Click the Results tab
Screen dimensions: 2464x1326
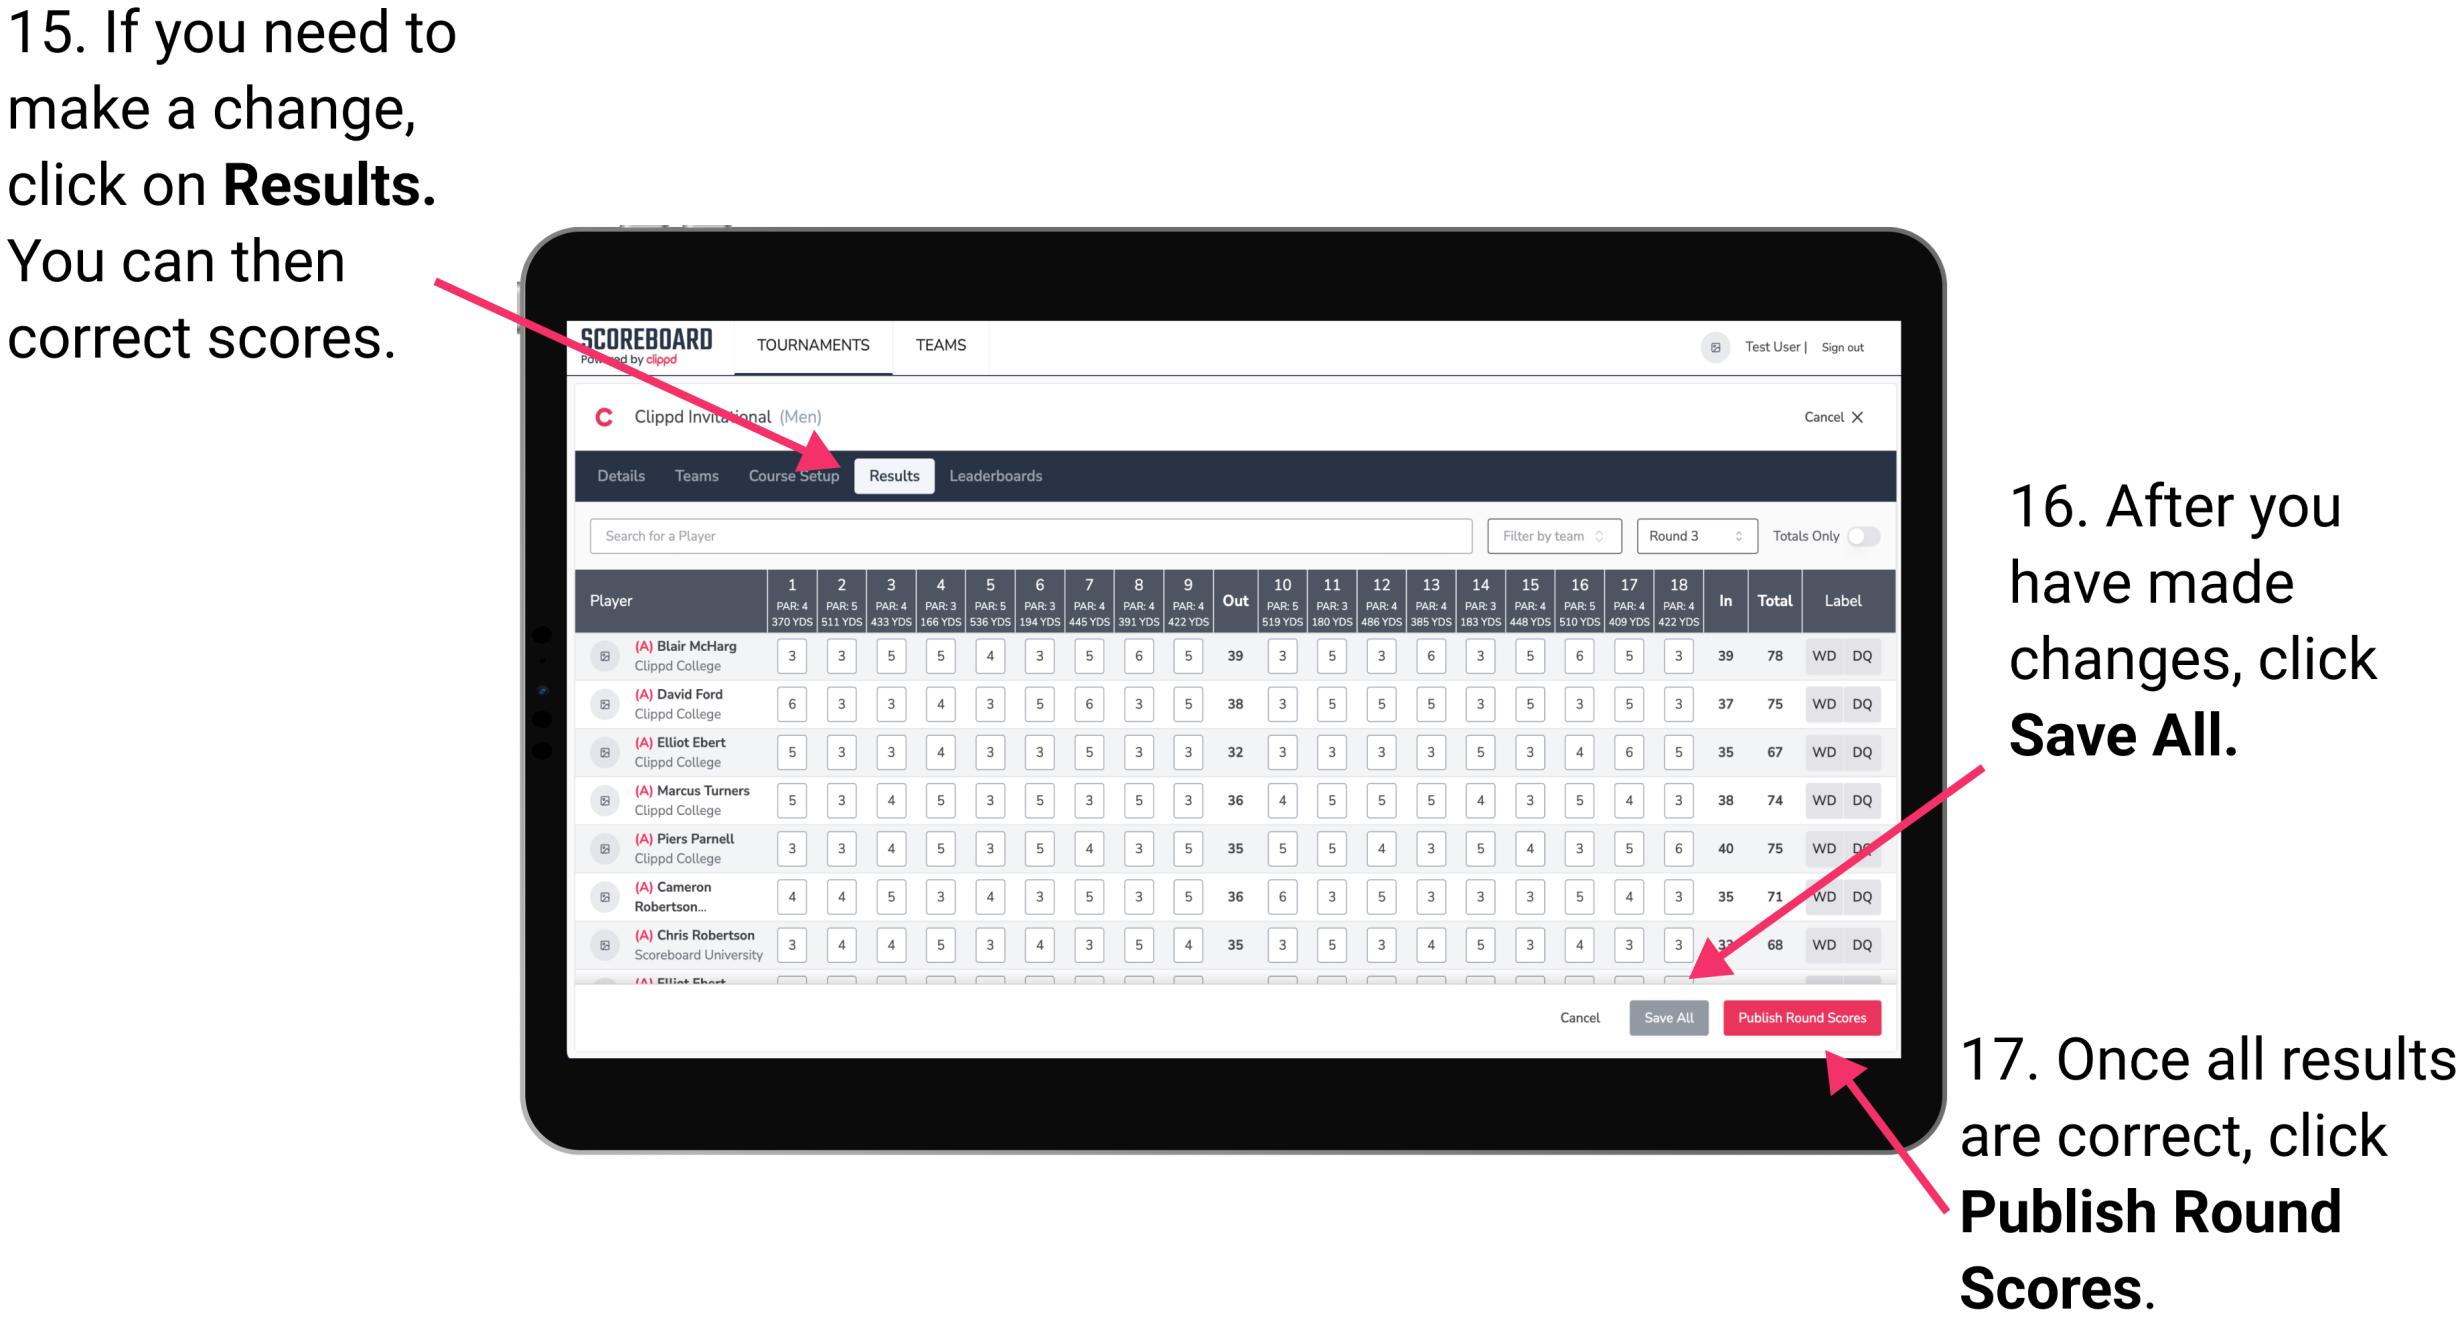[895, 475]
